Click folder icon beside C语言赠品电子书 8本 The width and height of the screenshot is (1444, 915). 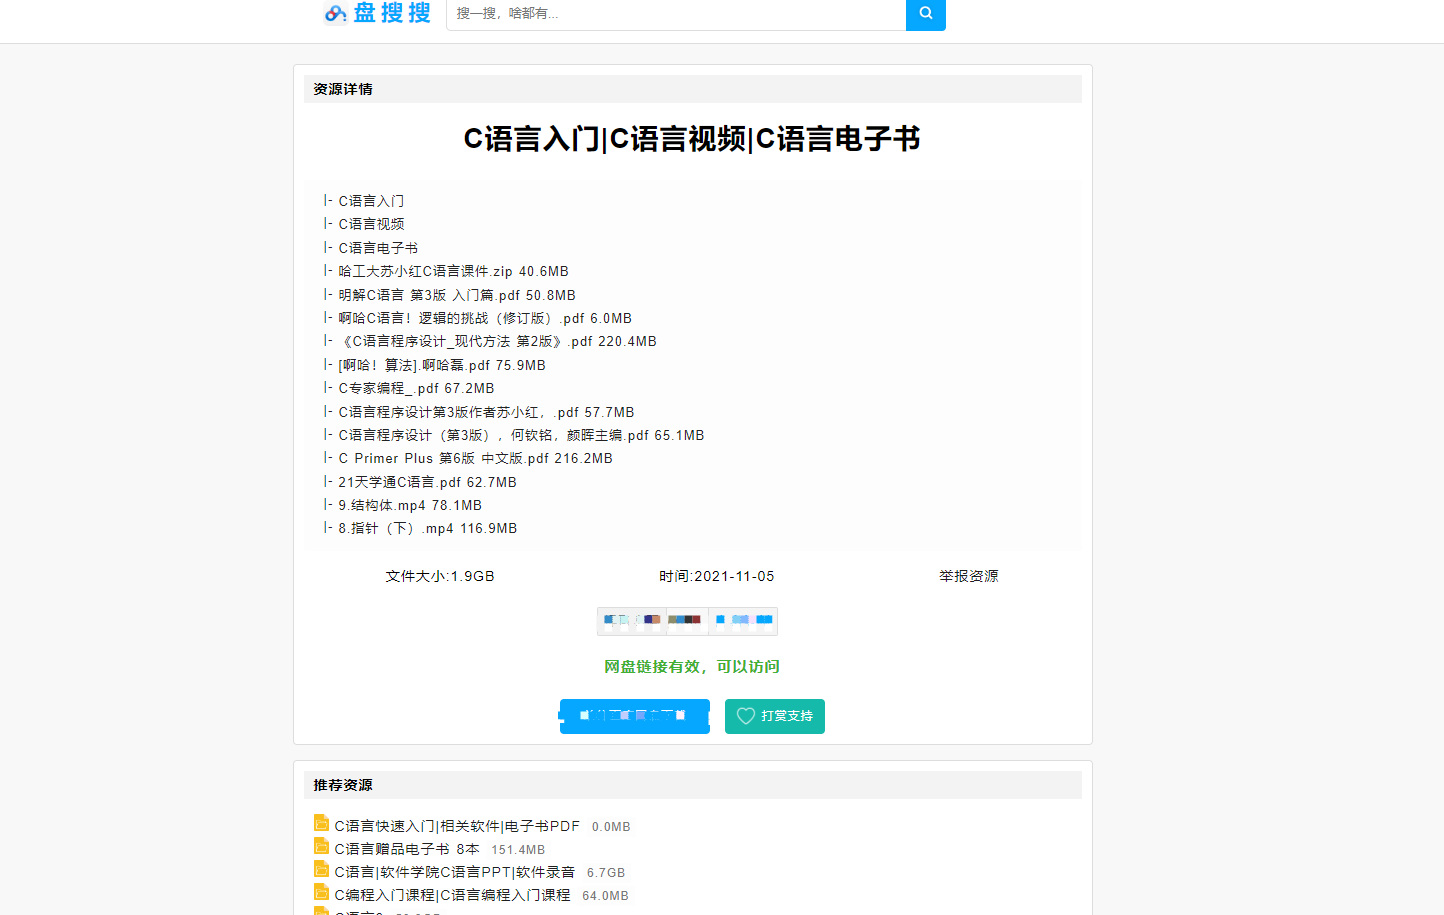tap(321, 846)
